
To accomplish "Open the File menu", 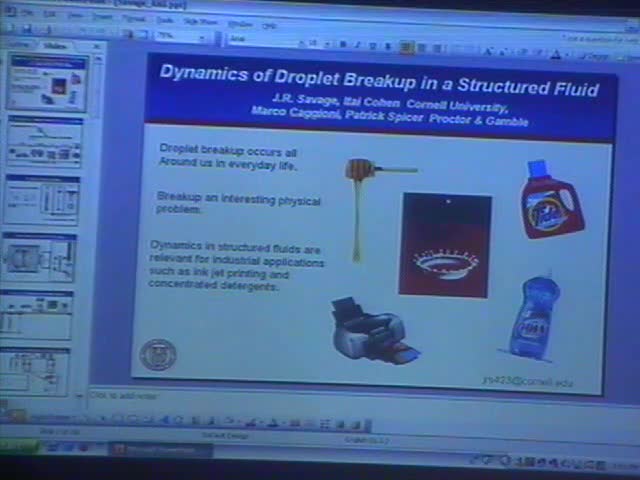I will (28, 13).
